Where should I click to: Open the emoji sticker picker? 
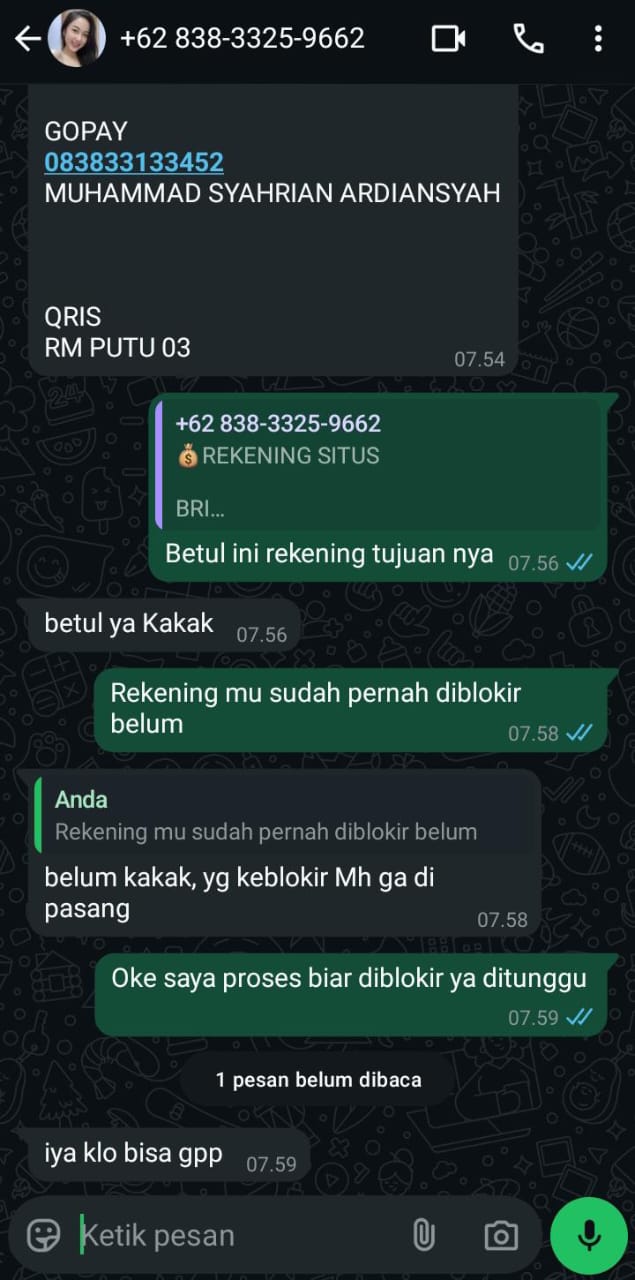click(43, 1235)
